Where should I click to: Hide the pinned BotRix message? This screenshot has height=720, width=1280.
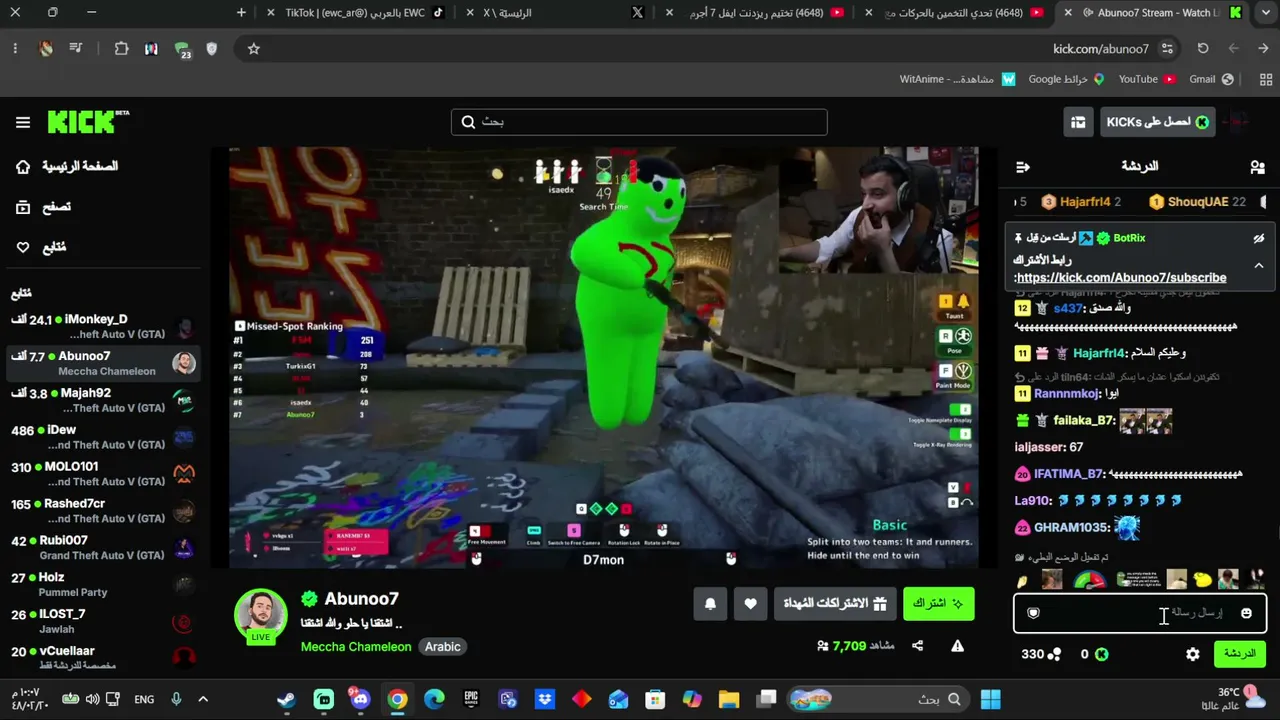click(1259, 238)
